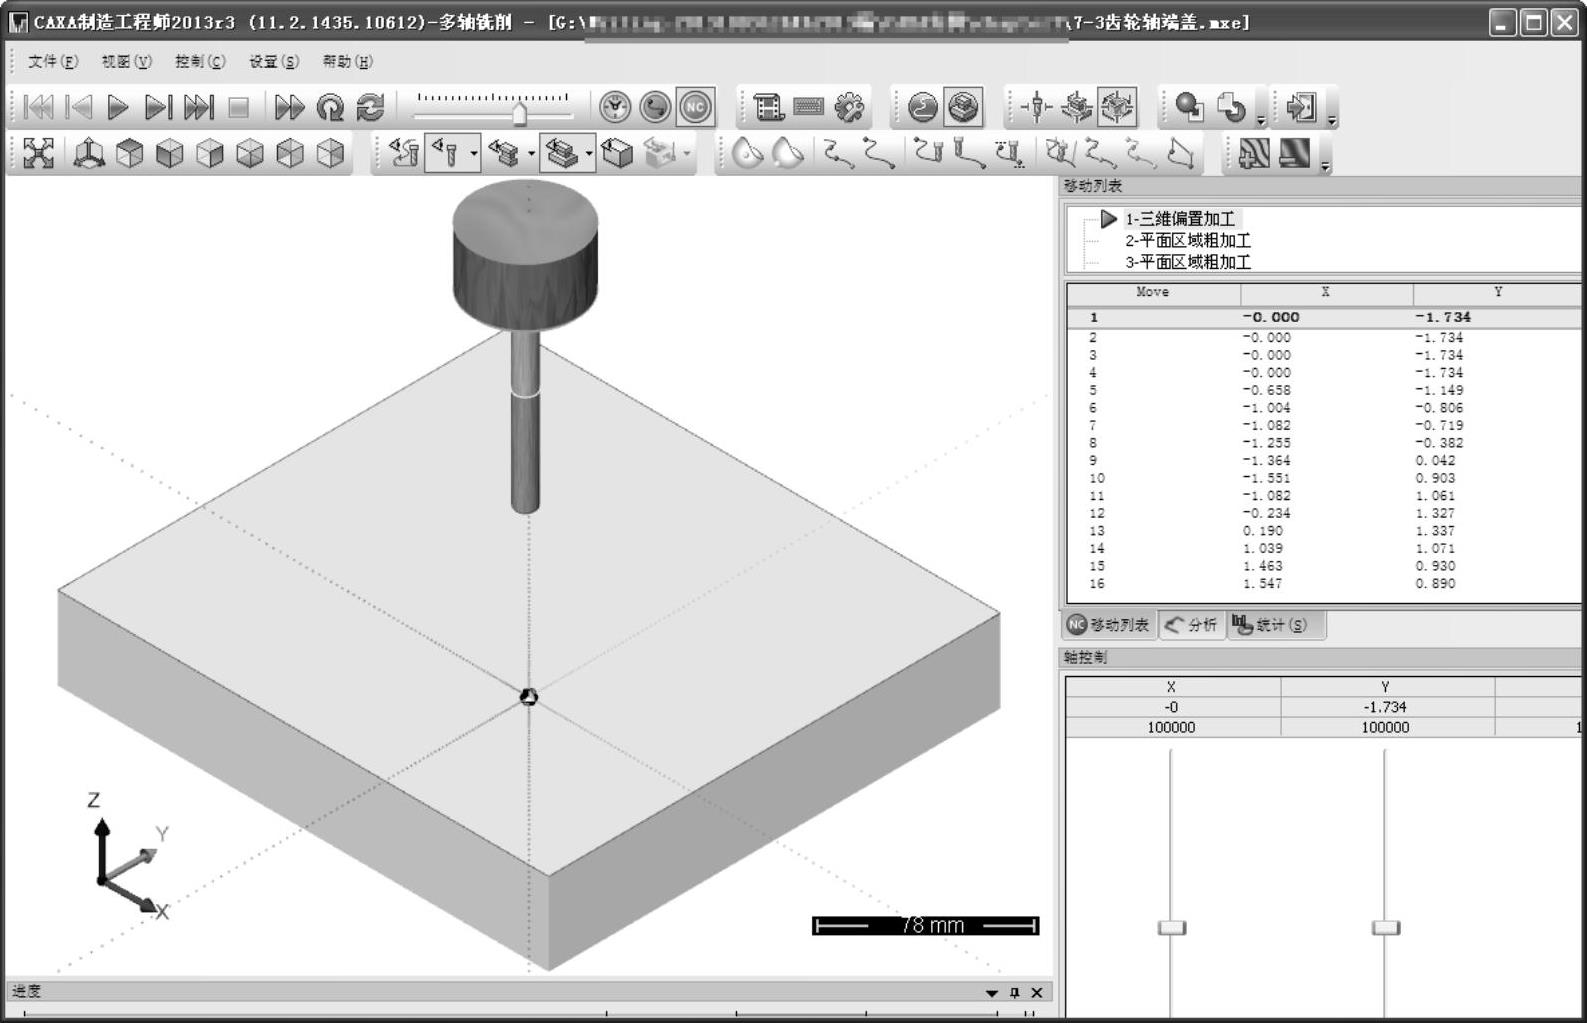
Task: Switch to the 统计(S) tab
Action: (1271, 625)
